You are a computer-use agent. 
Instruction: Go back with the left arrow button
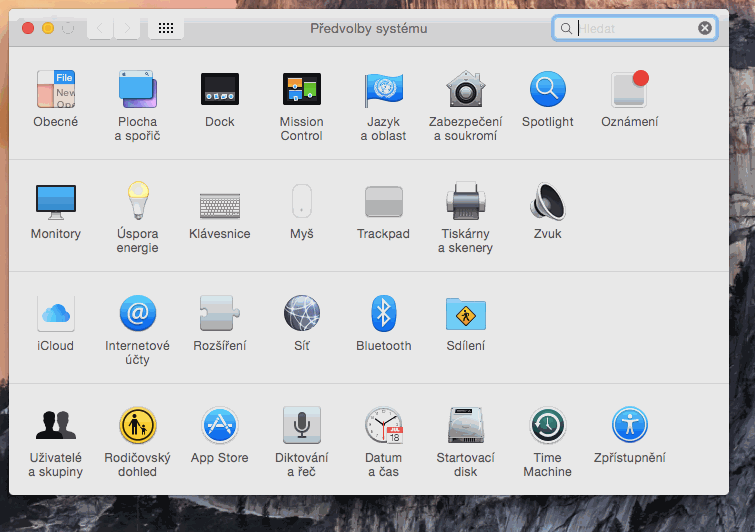(x=100, y=28)
